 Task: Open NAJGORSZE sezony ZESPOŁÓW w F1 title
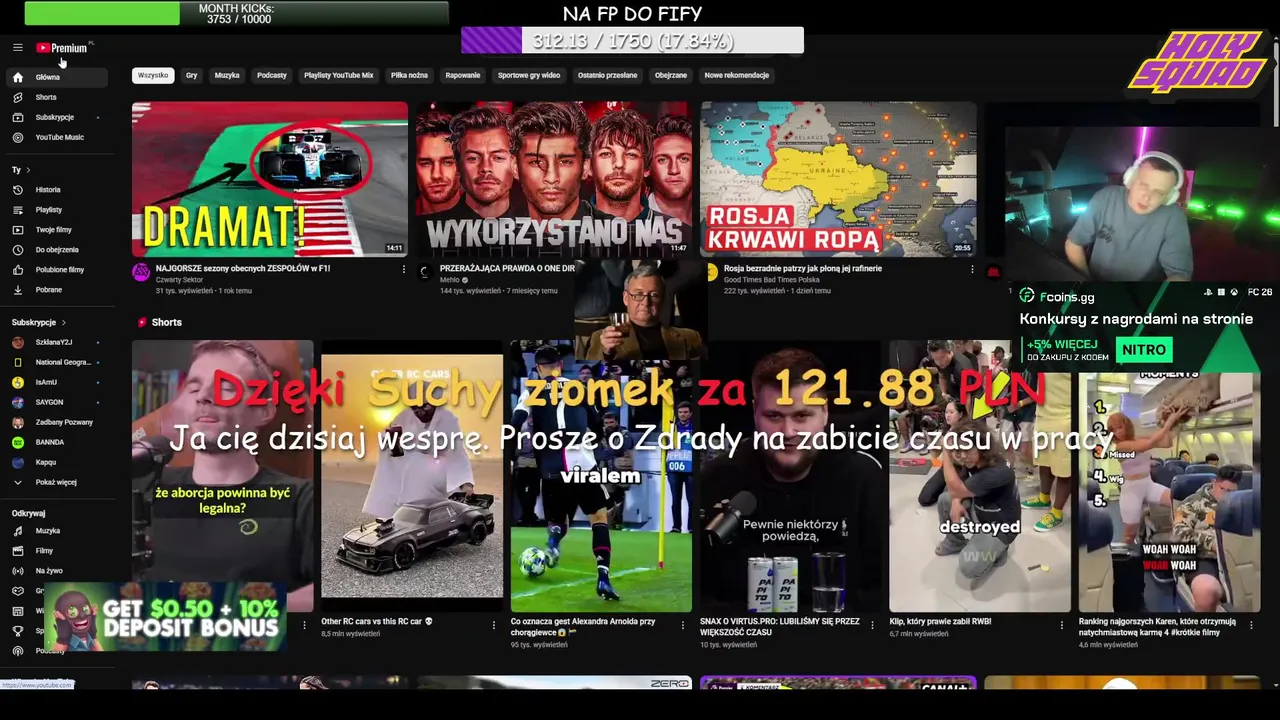pyautogui.click(x=243, y=268)
